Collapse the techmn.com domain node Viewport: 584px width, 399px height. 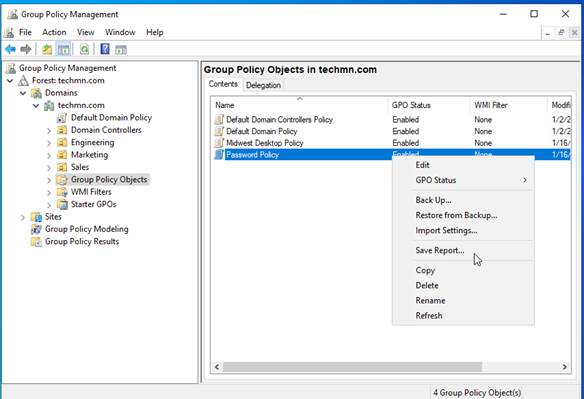[36, 105]
